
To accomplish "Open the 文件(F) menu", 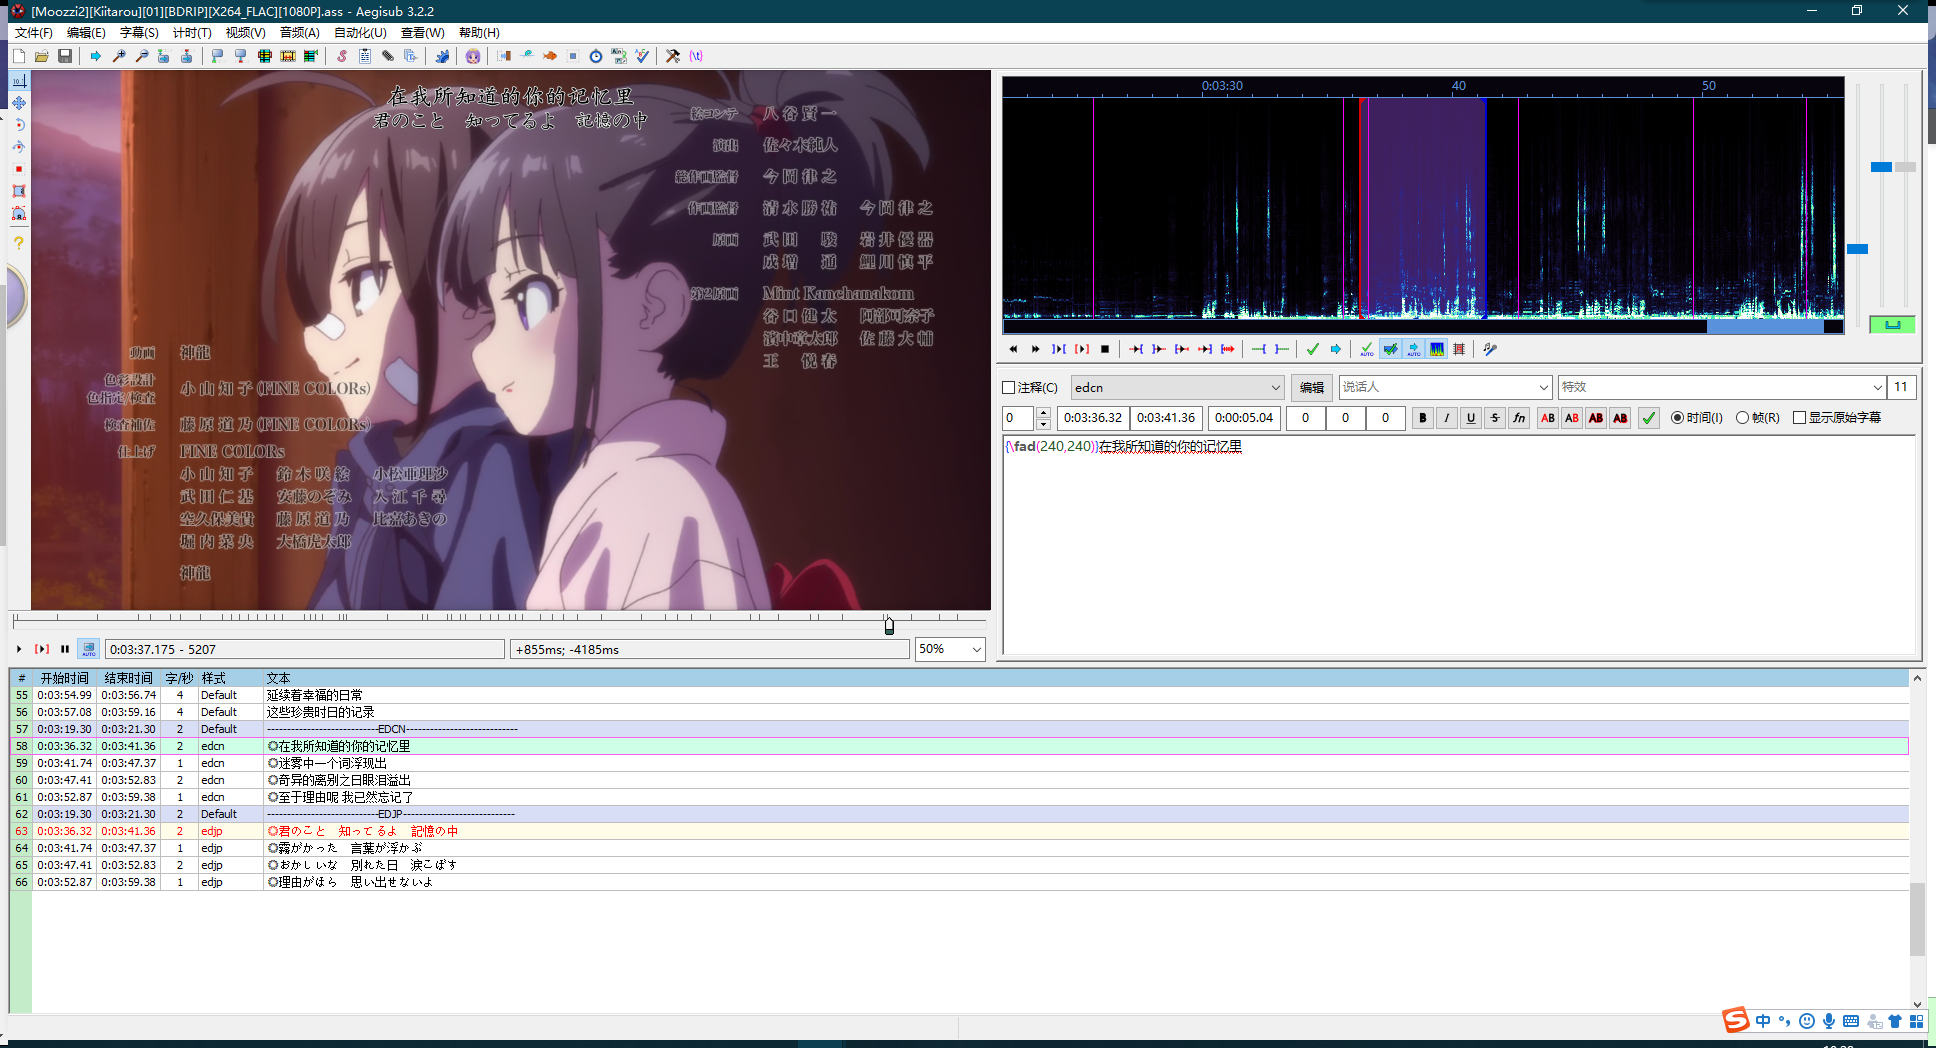I will point(33,33).
